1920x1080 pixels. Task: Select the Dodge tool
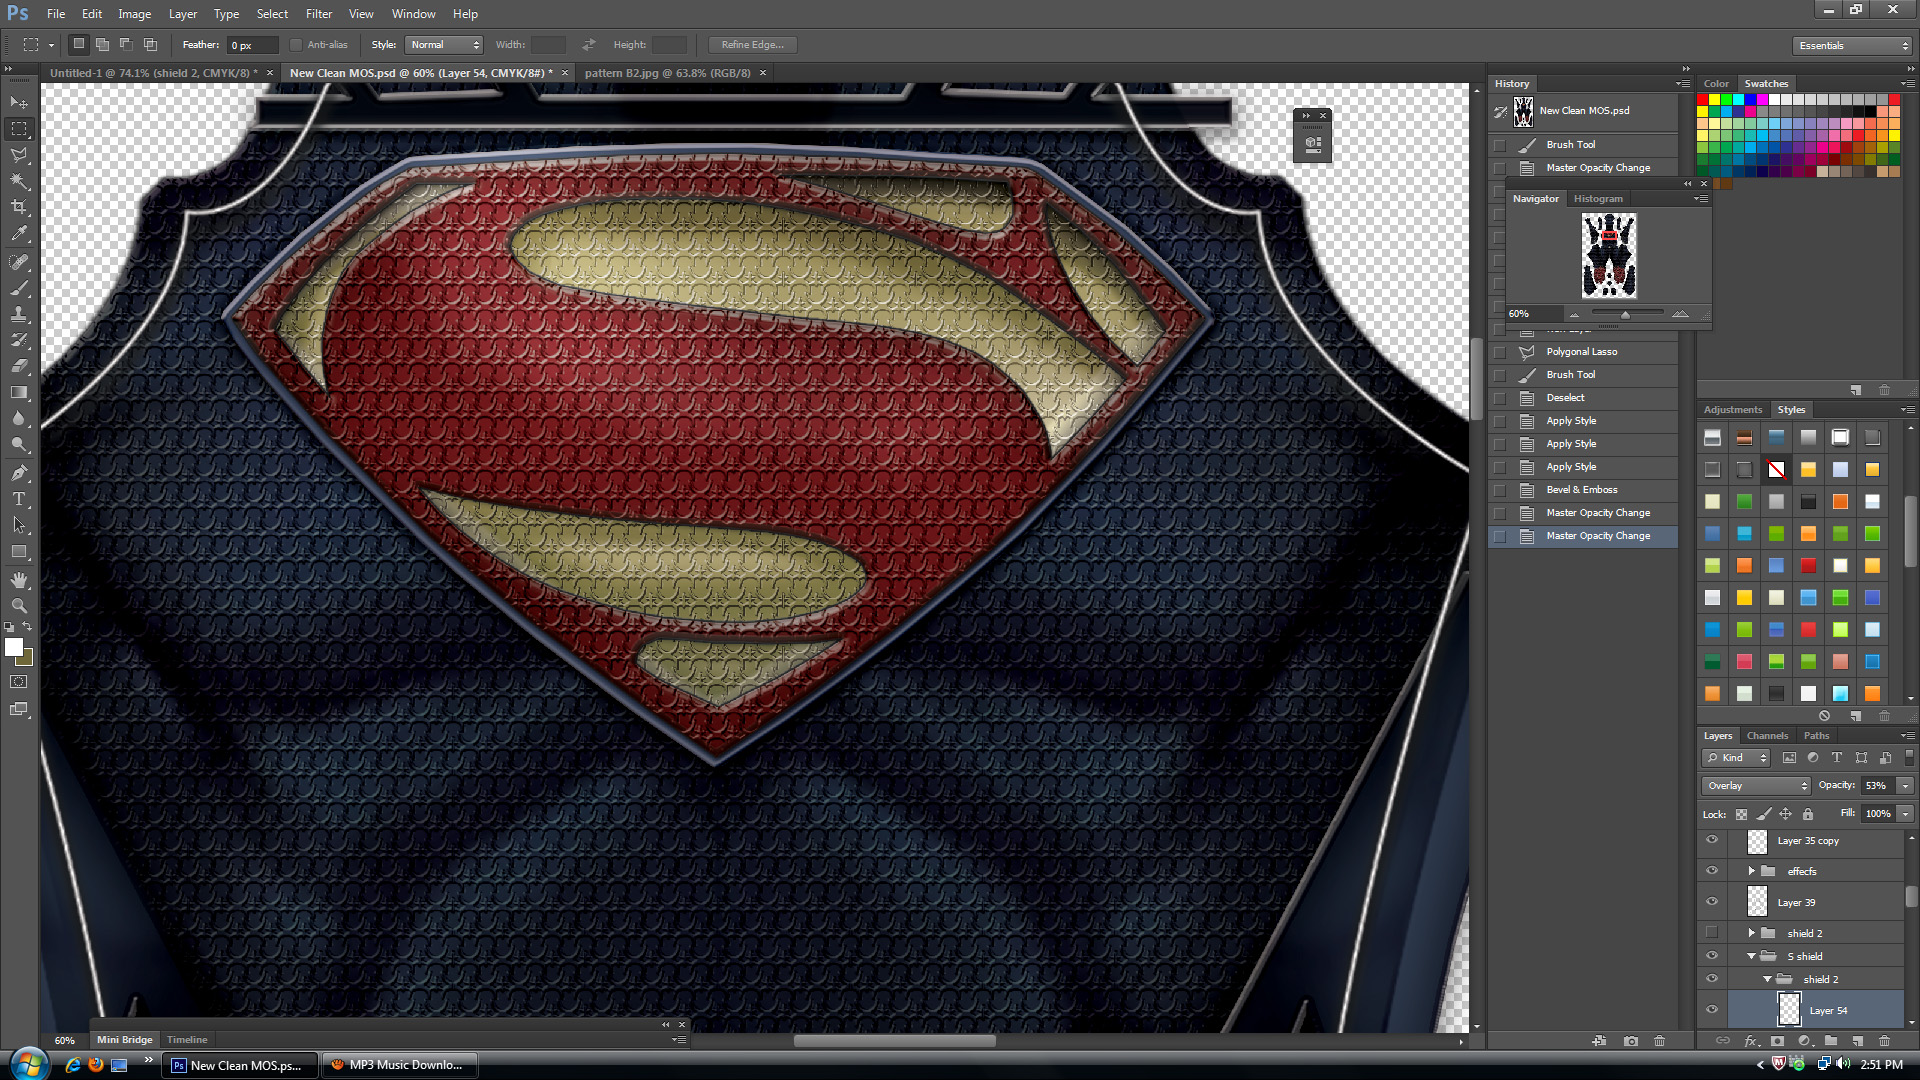tap(19, 444)
